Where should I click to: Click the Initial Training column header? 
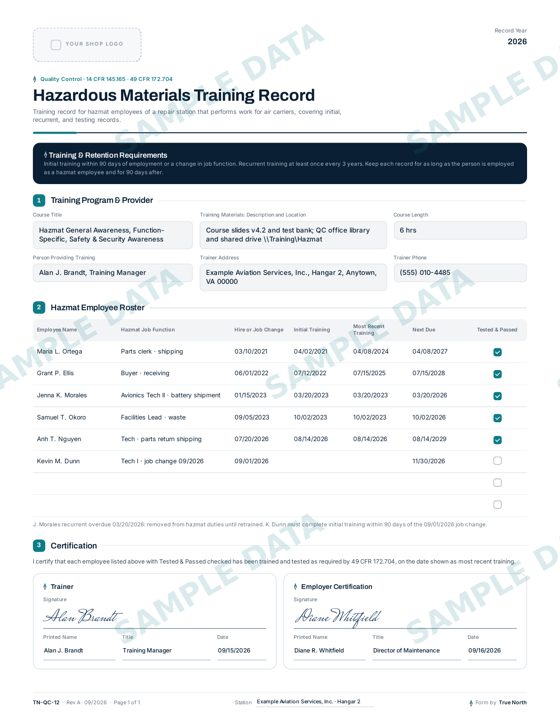tap(312, 330)
